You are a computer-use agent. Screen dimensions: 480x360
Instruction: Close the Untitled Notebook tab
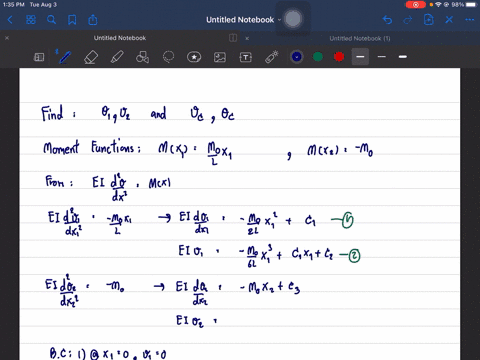coord(7,38)
